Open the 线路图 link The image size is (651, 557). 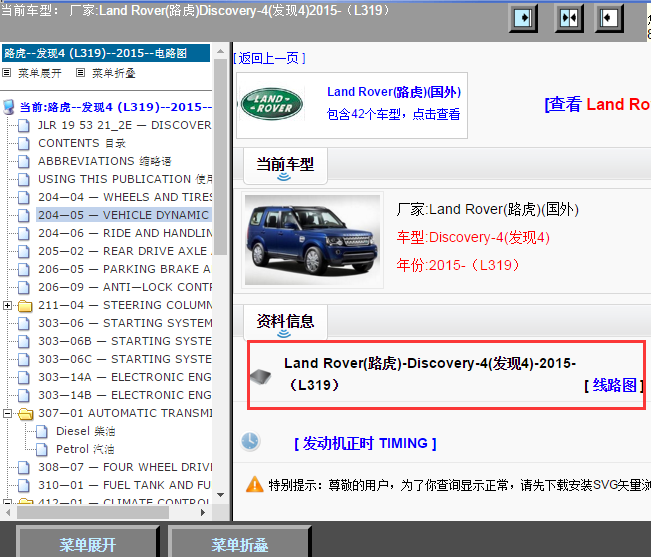(614, 386)
